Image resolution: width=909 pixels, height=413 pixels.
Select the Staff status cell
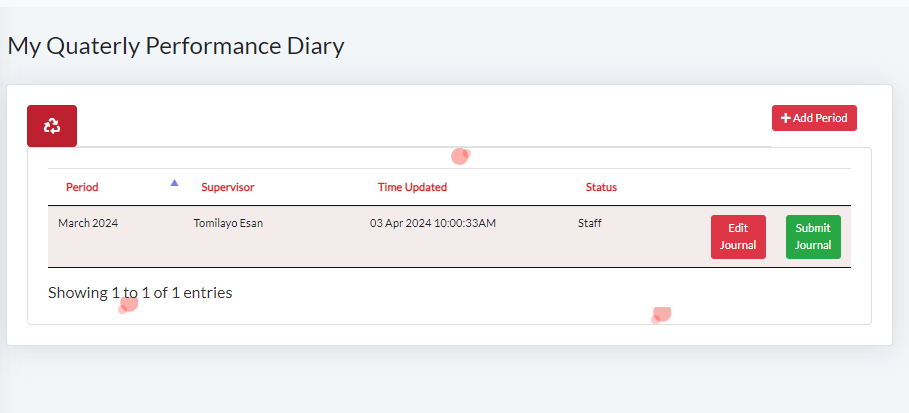coord(589,223)
